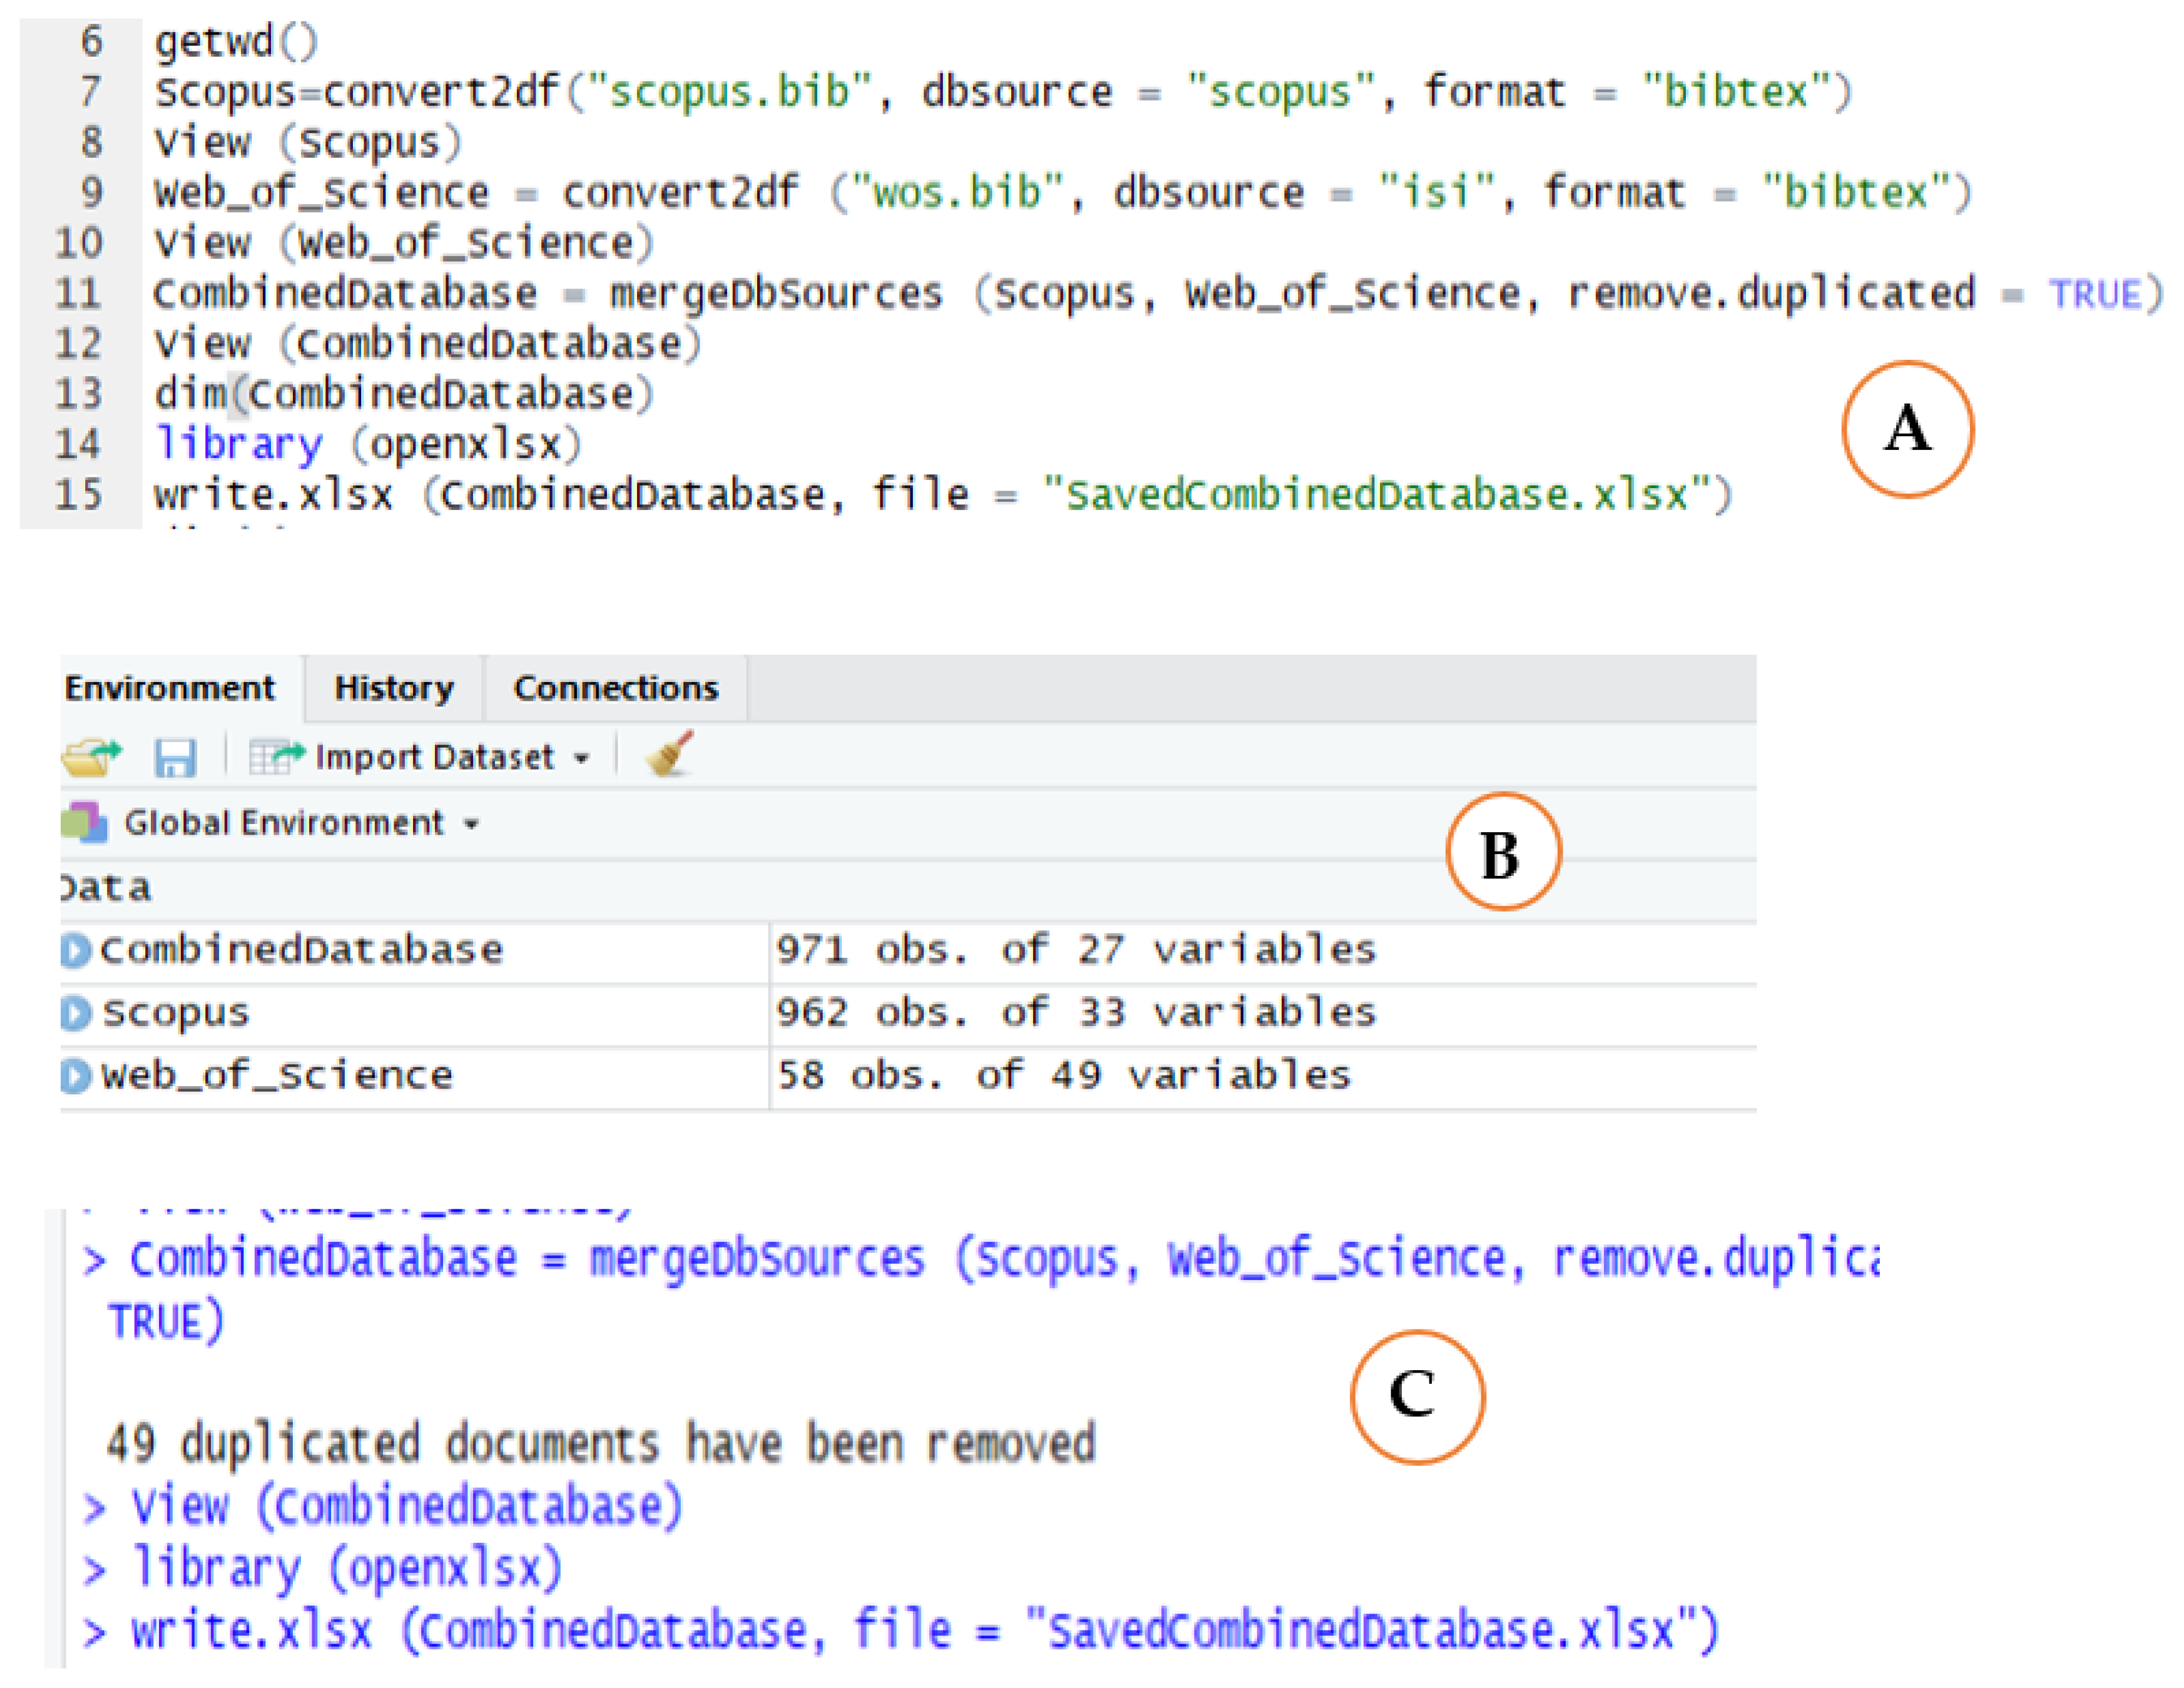Image resolution: width=2184 pixels, height=1688 pixels.
Task: Open the Import Dataset dropdown arrow
Action: (581, 759)
